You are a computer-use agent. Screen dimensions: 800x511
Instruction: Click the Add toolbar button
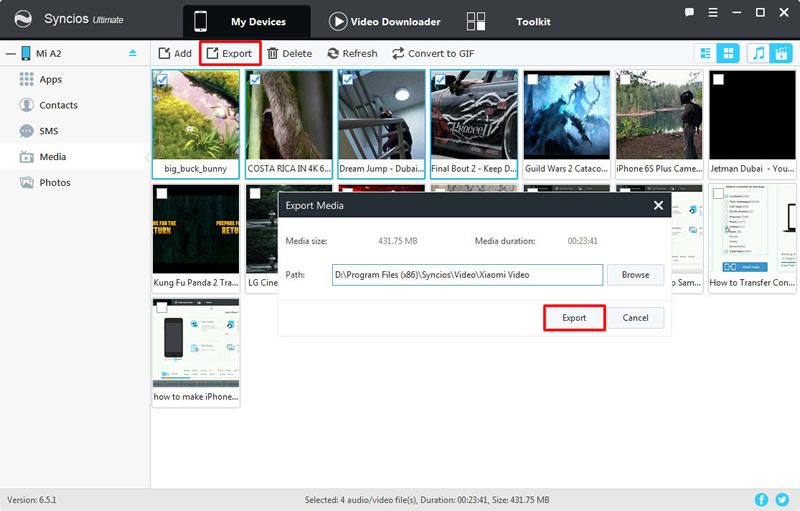(175, 53)
